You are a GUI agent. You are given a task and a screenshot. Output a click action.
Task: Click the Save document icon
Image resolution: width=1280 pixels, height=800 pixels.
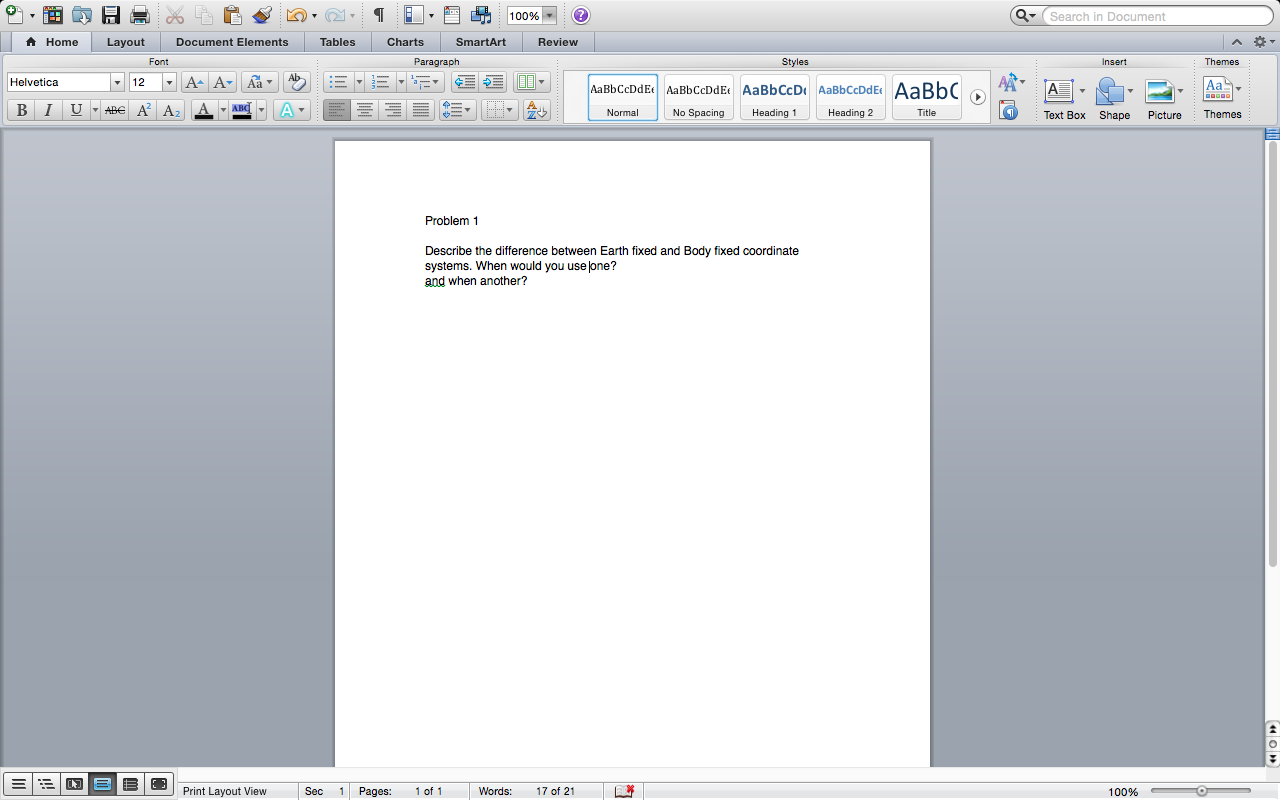point(111,15)
